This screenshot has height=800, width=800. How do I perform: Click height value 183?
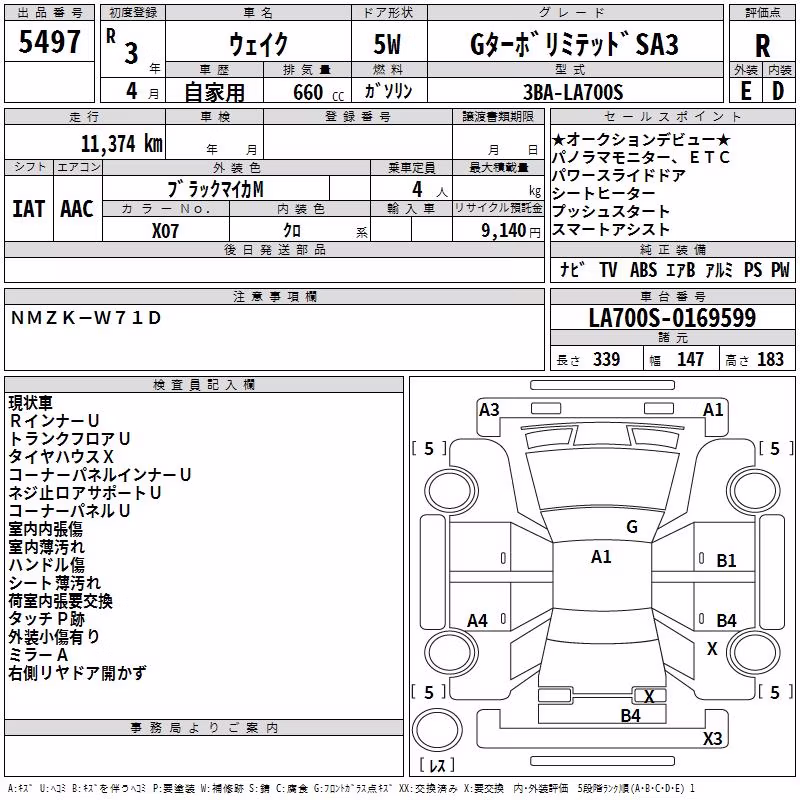pos(770,359)
